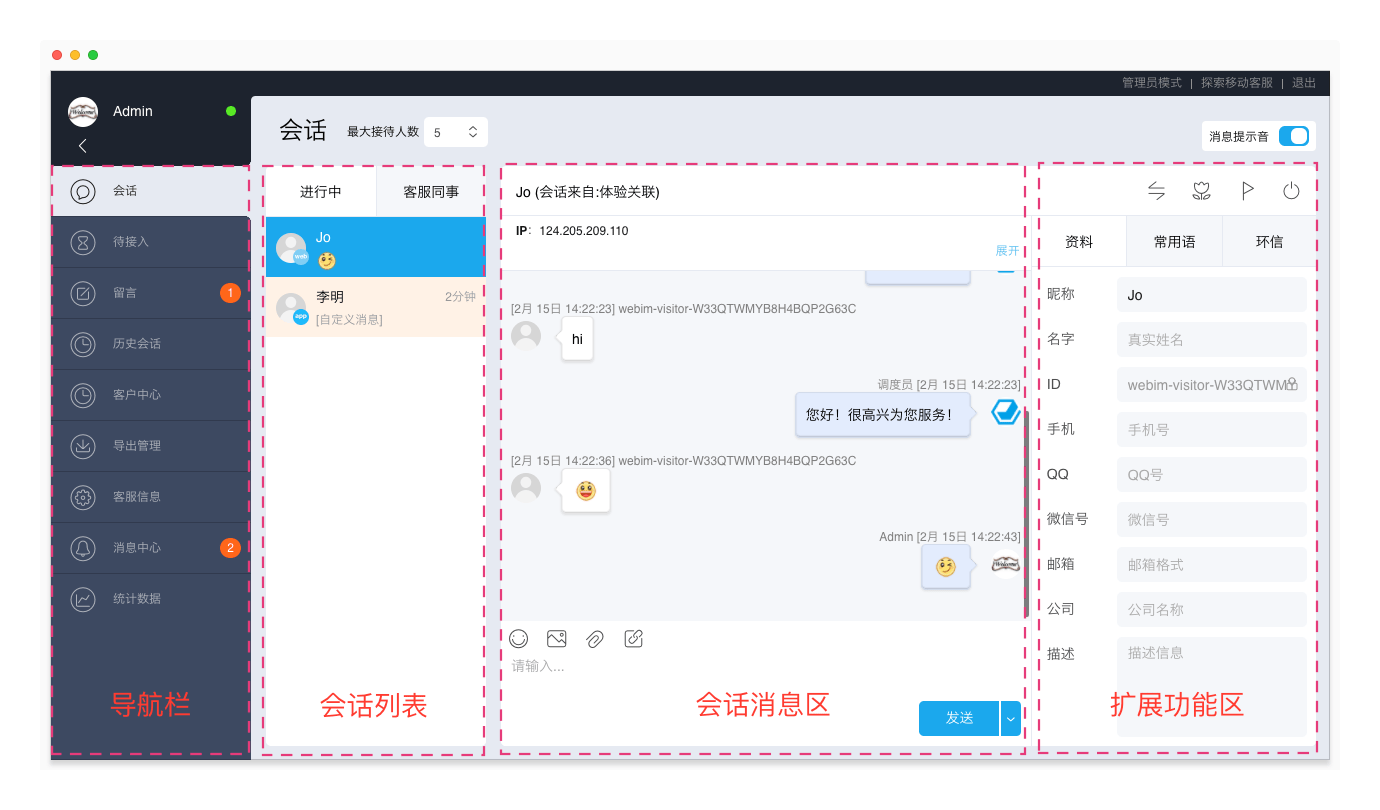
Task: Click the transfer session icon
Action: click(x=1158, y=190)
